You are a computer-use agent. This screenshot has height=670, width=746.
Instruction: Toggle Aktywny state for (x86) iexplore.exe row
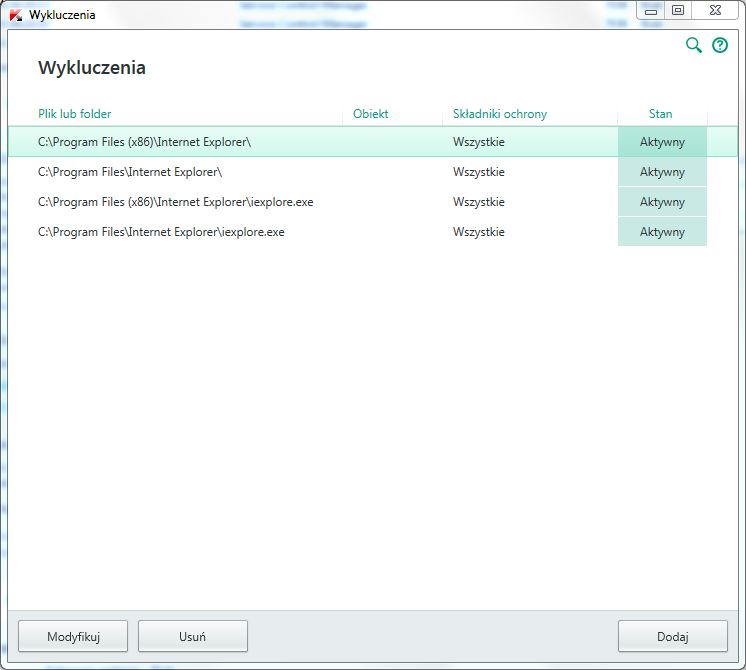pyautogui.click(x=662, y=202)
